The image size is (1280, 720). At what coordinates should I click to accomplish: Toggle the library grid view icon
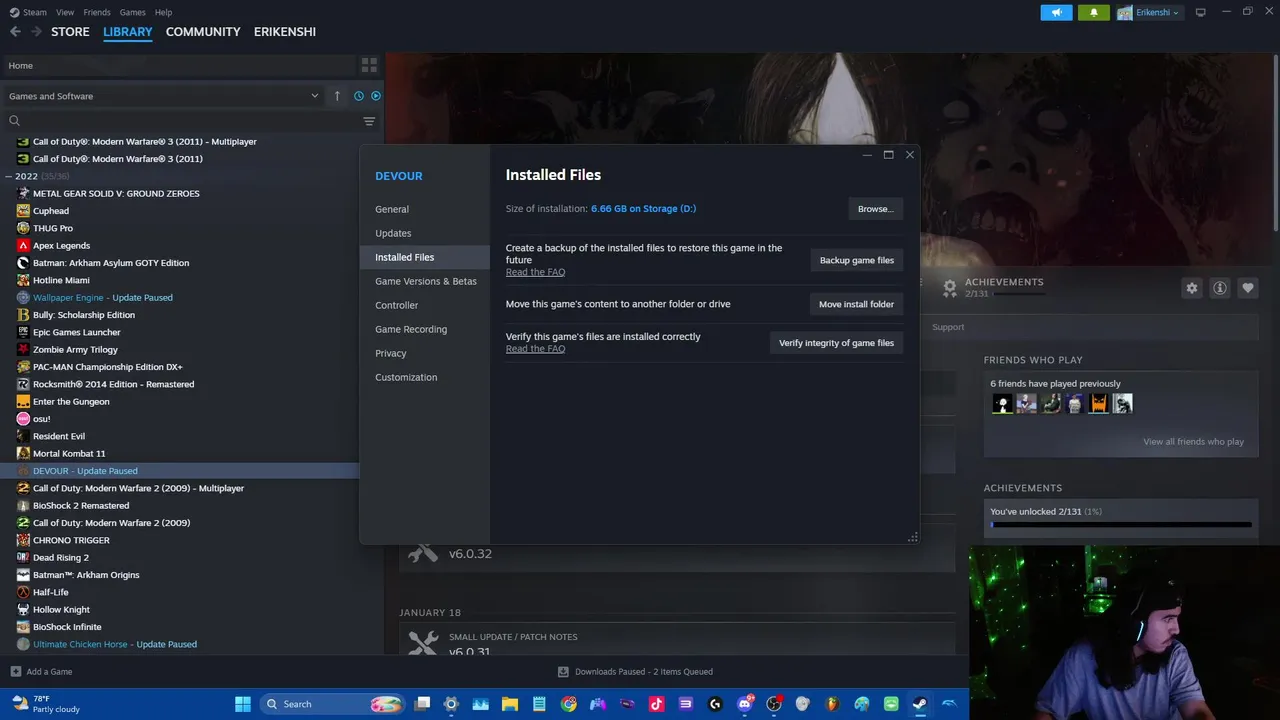click(369, 65)
